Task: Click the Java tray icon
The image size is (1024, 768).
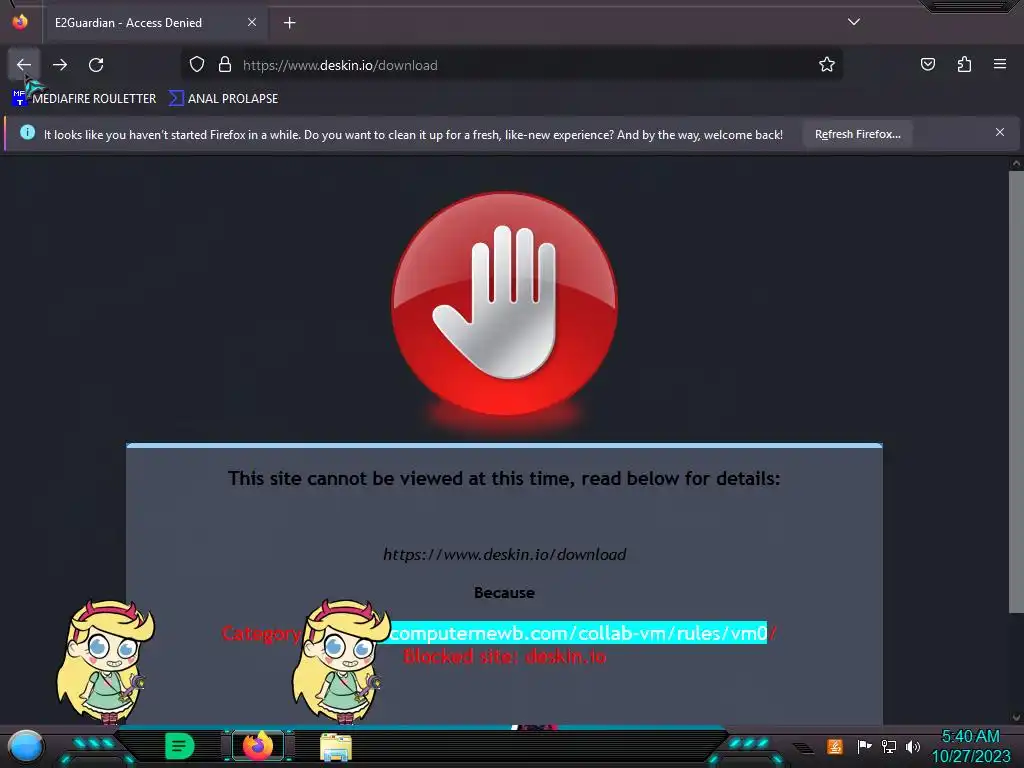Action: [x=835, y=746]
